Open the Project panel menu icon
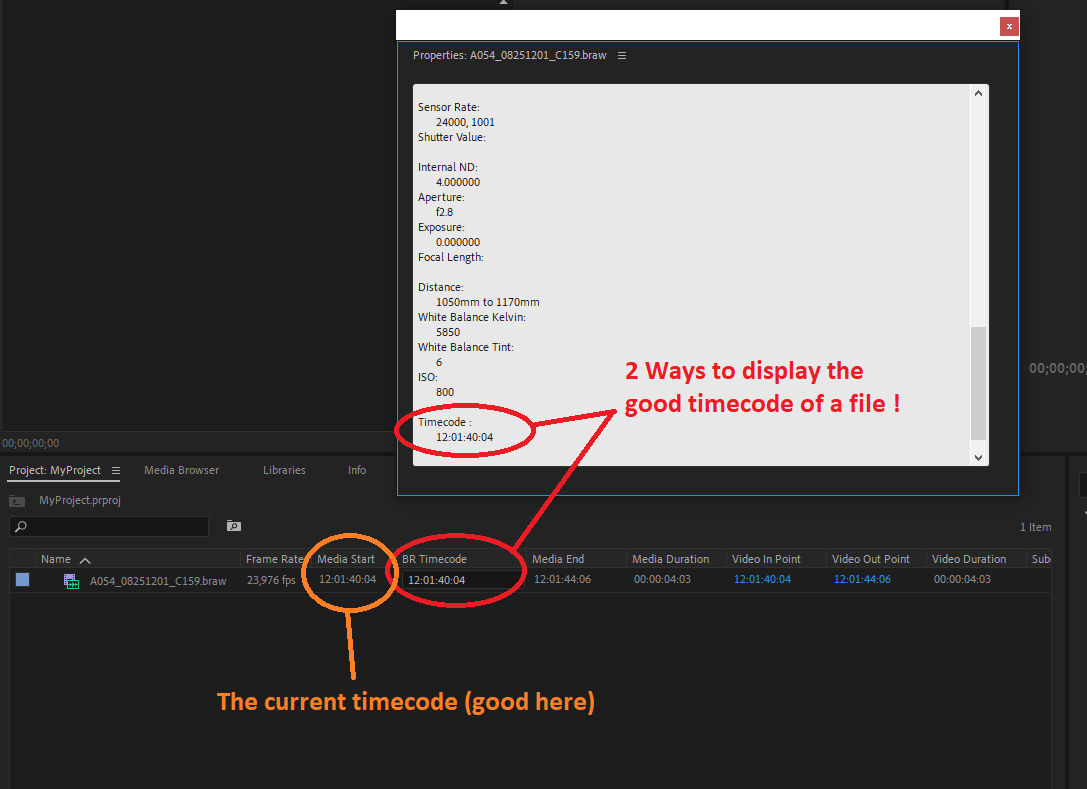Screen dimensions: 1087x789 point(117,470)
